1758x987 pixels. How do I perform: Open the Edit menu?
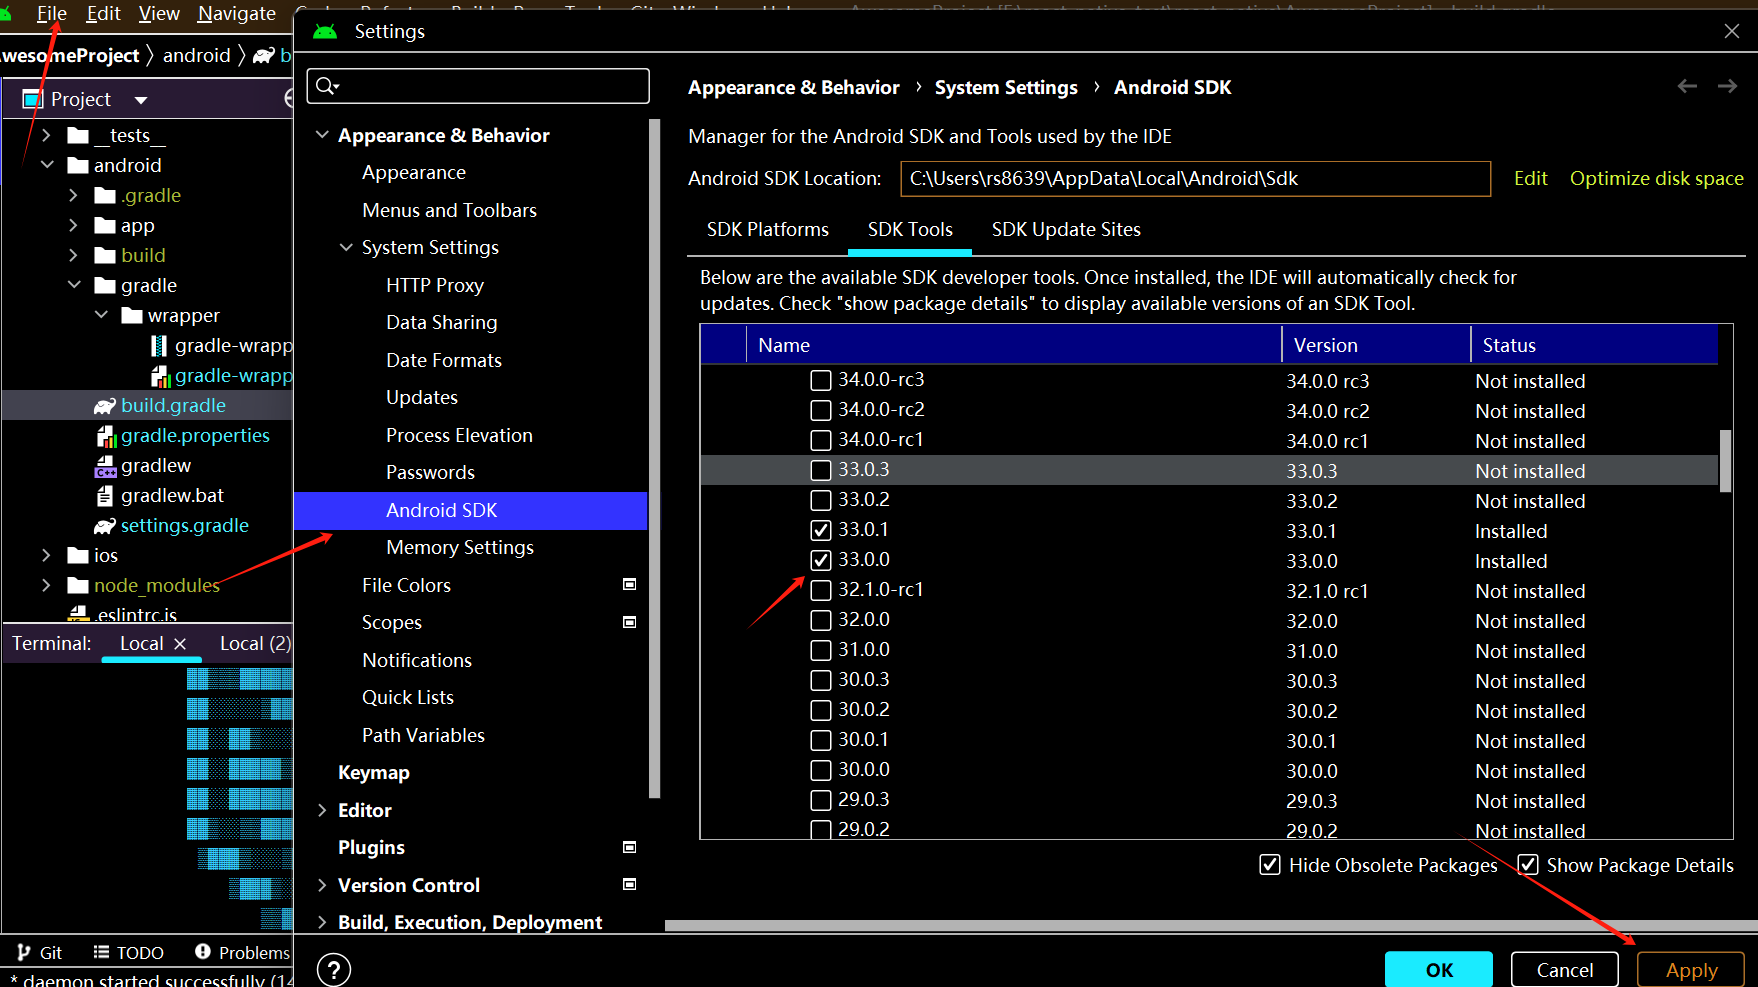pos(103,13)
